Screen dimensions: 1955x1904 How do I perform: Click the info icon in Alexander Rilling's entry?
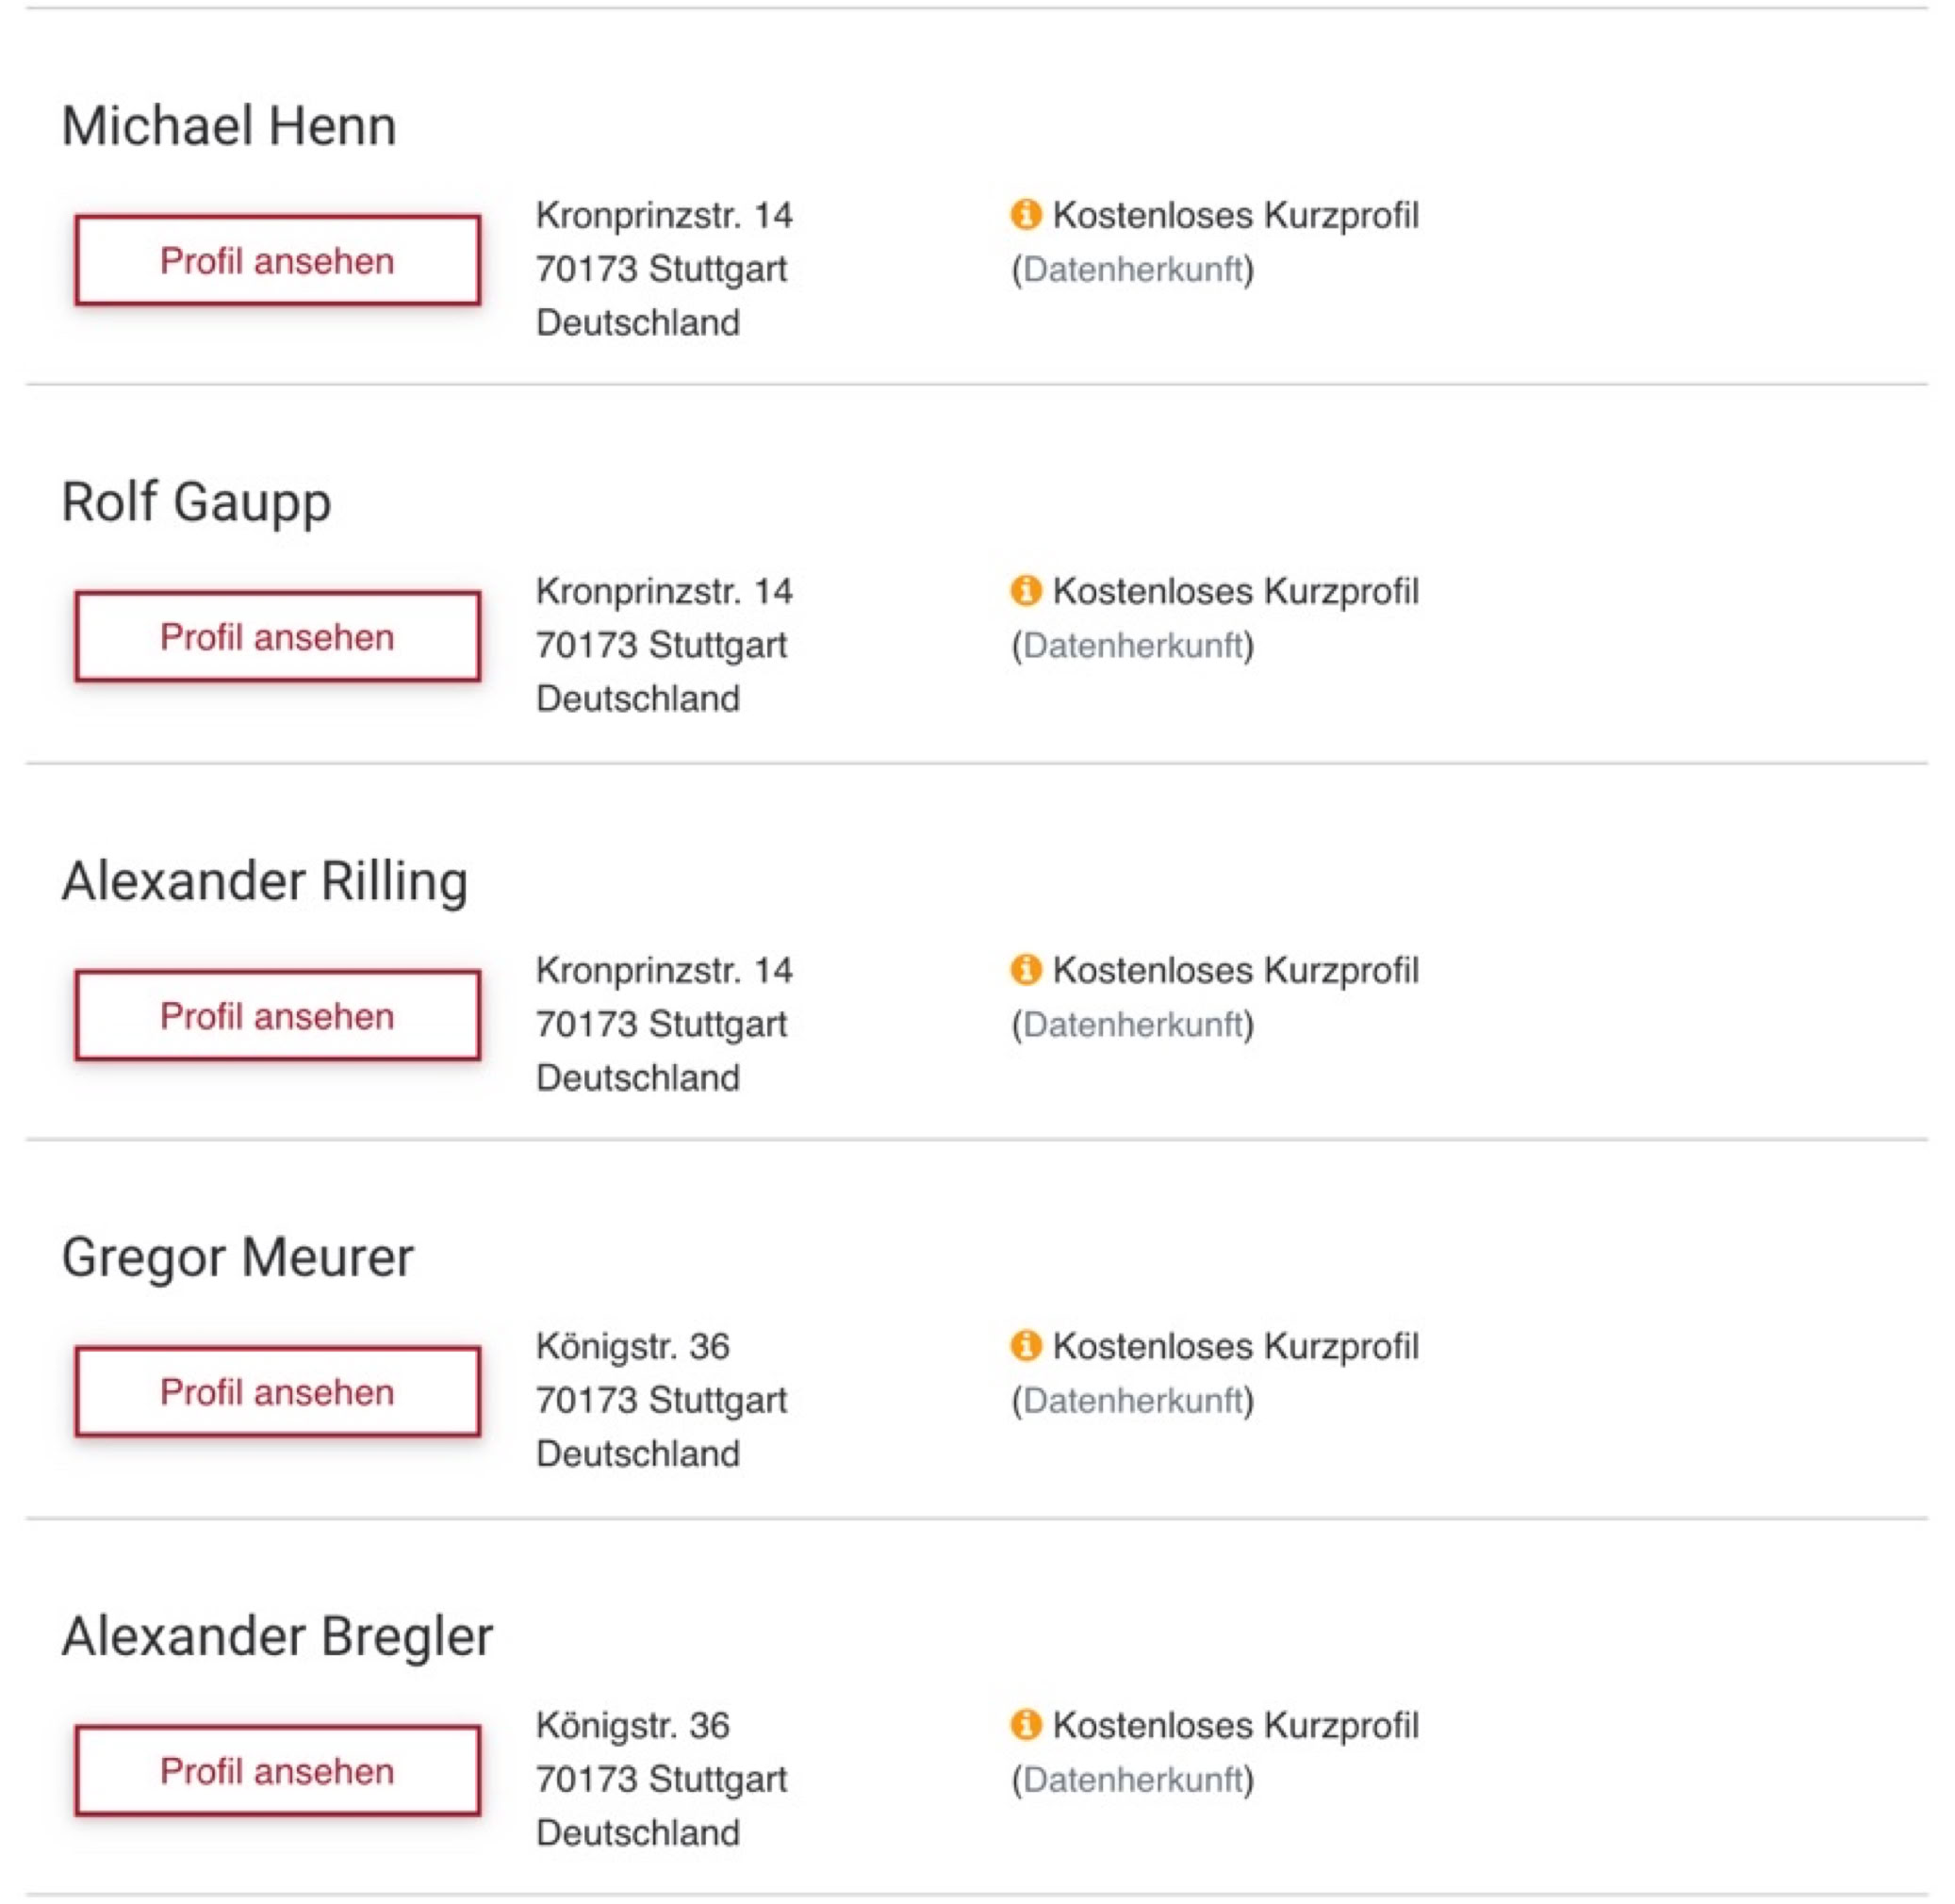[x=1025, y=969]
